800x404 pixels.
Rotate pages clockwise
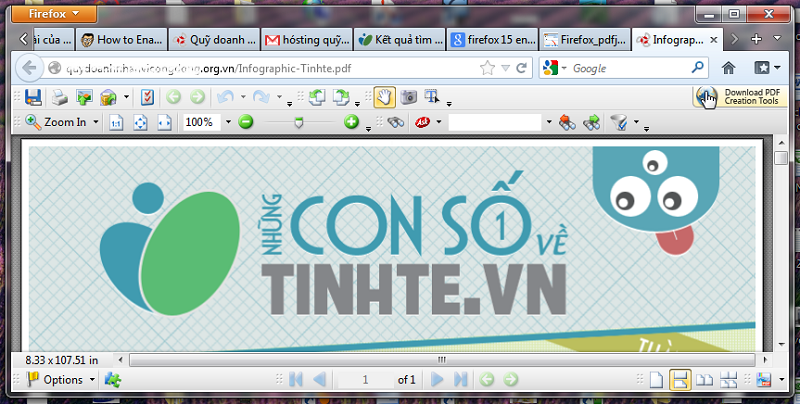pyautogui.click(x=341, y=97)
